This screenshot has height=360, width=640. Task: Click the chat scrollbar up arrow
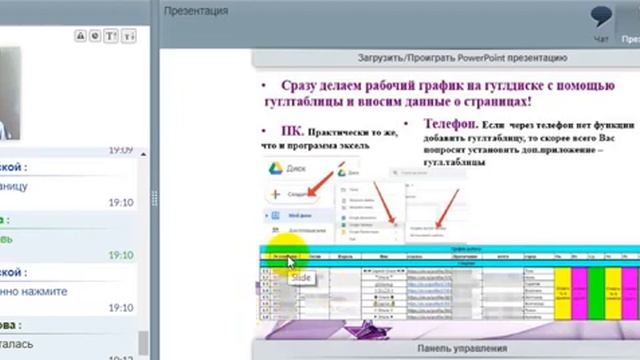point(143,154)
